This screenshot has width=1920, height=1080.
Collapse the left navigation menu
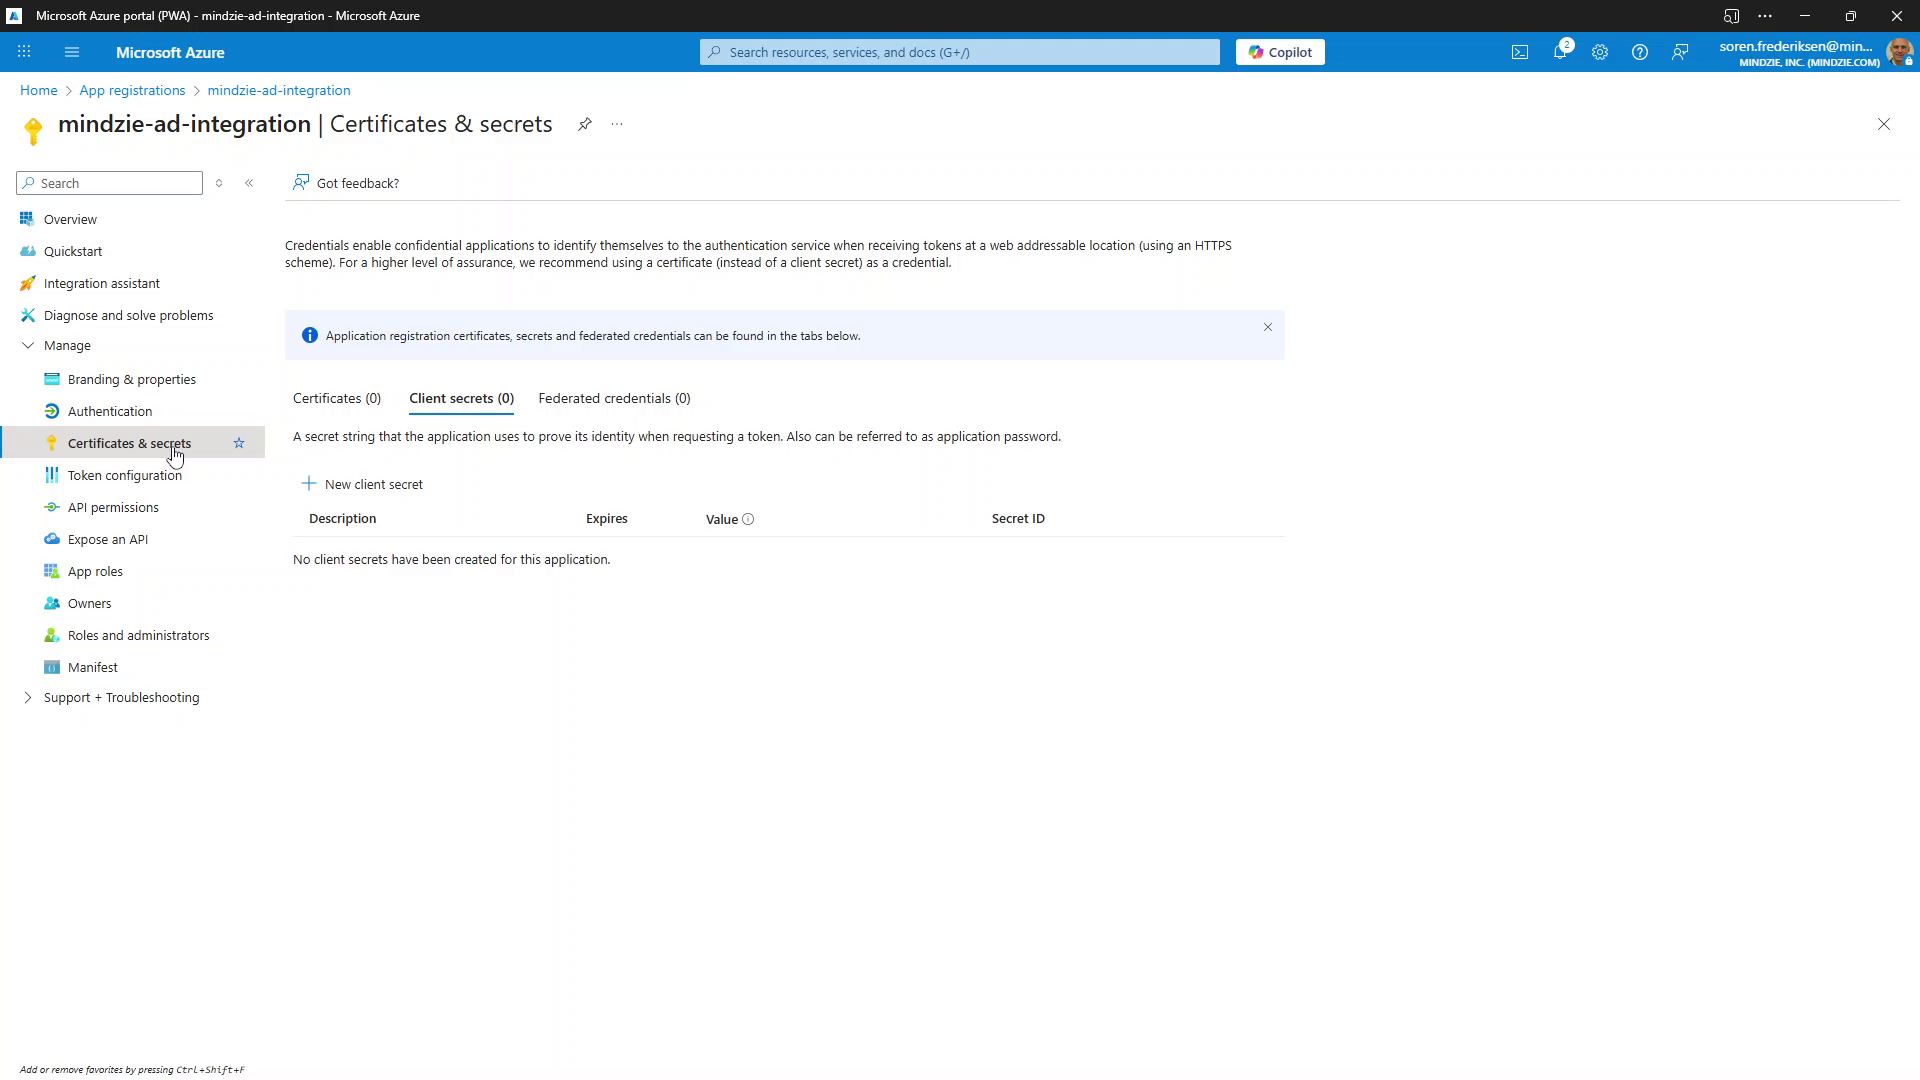tap(249, 183)
